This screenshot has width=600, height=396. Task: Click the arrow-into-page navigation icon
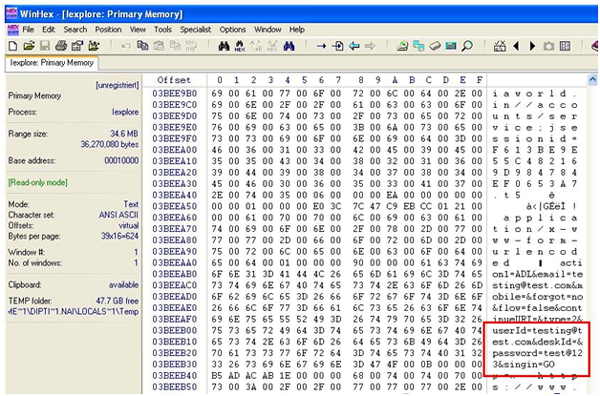338,46
